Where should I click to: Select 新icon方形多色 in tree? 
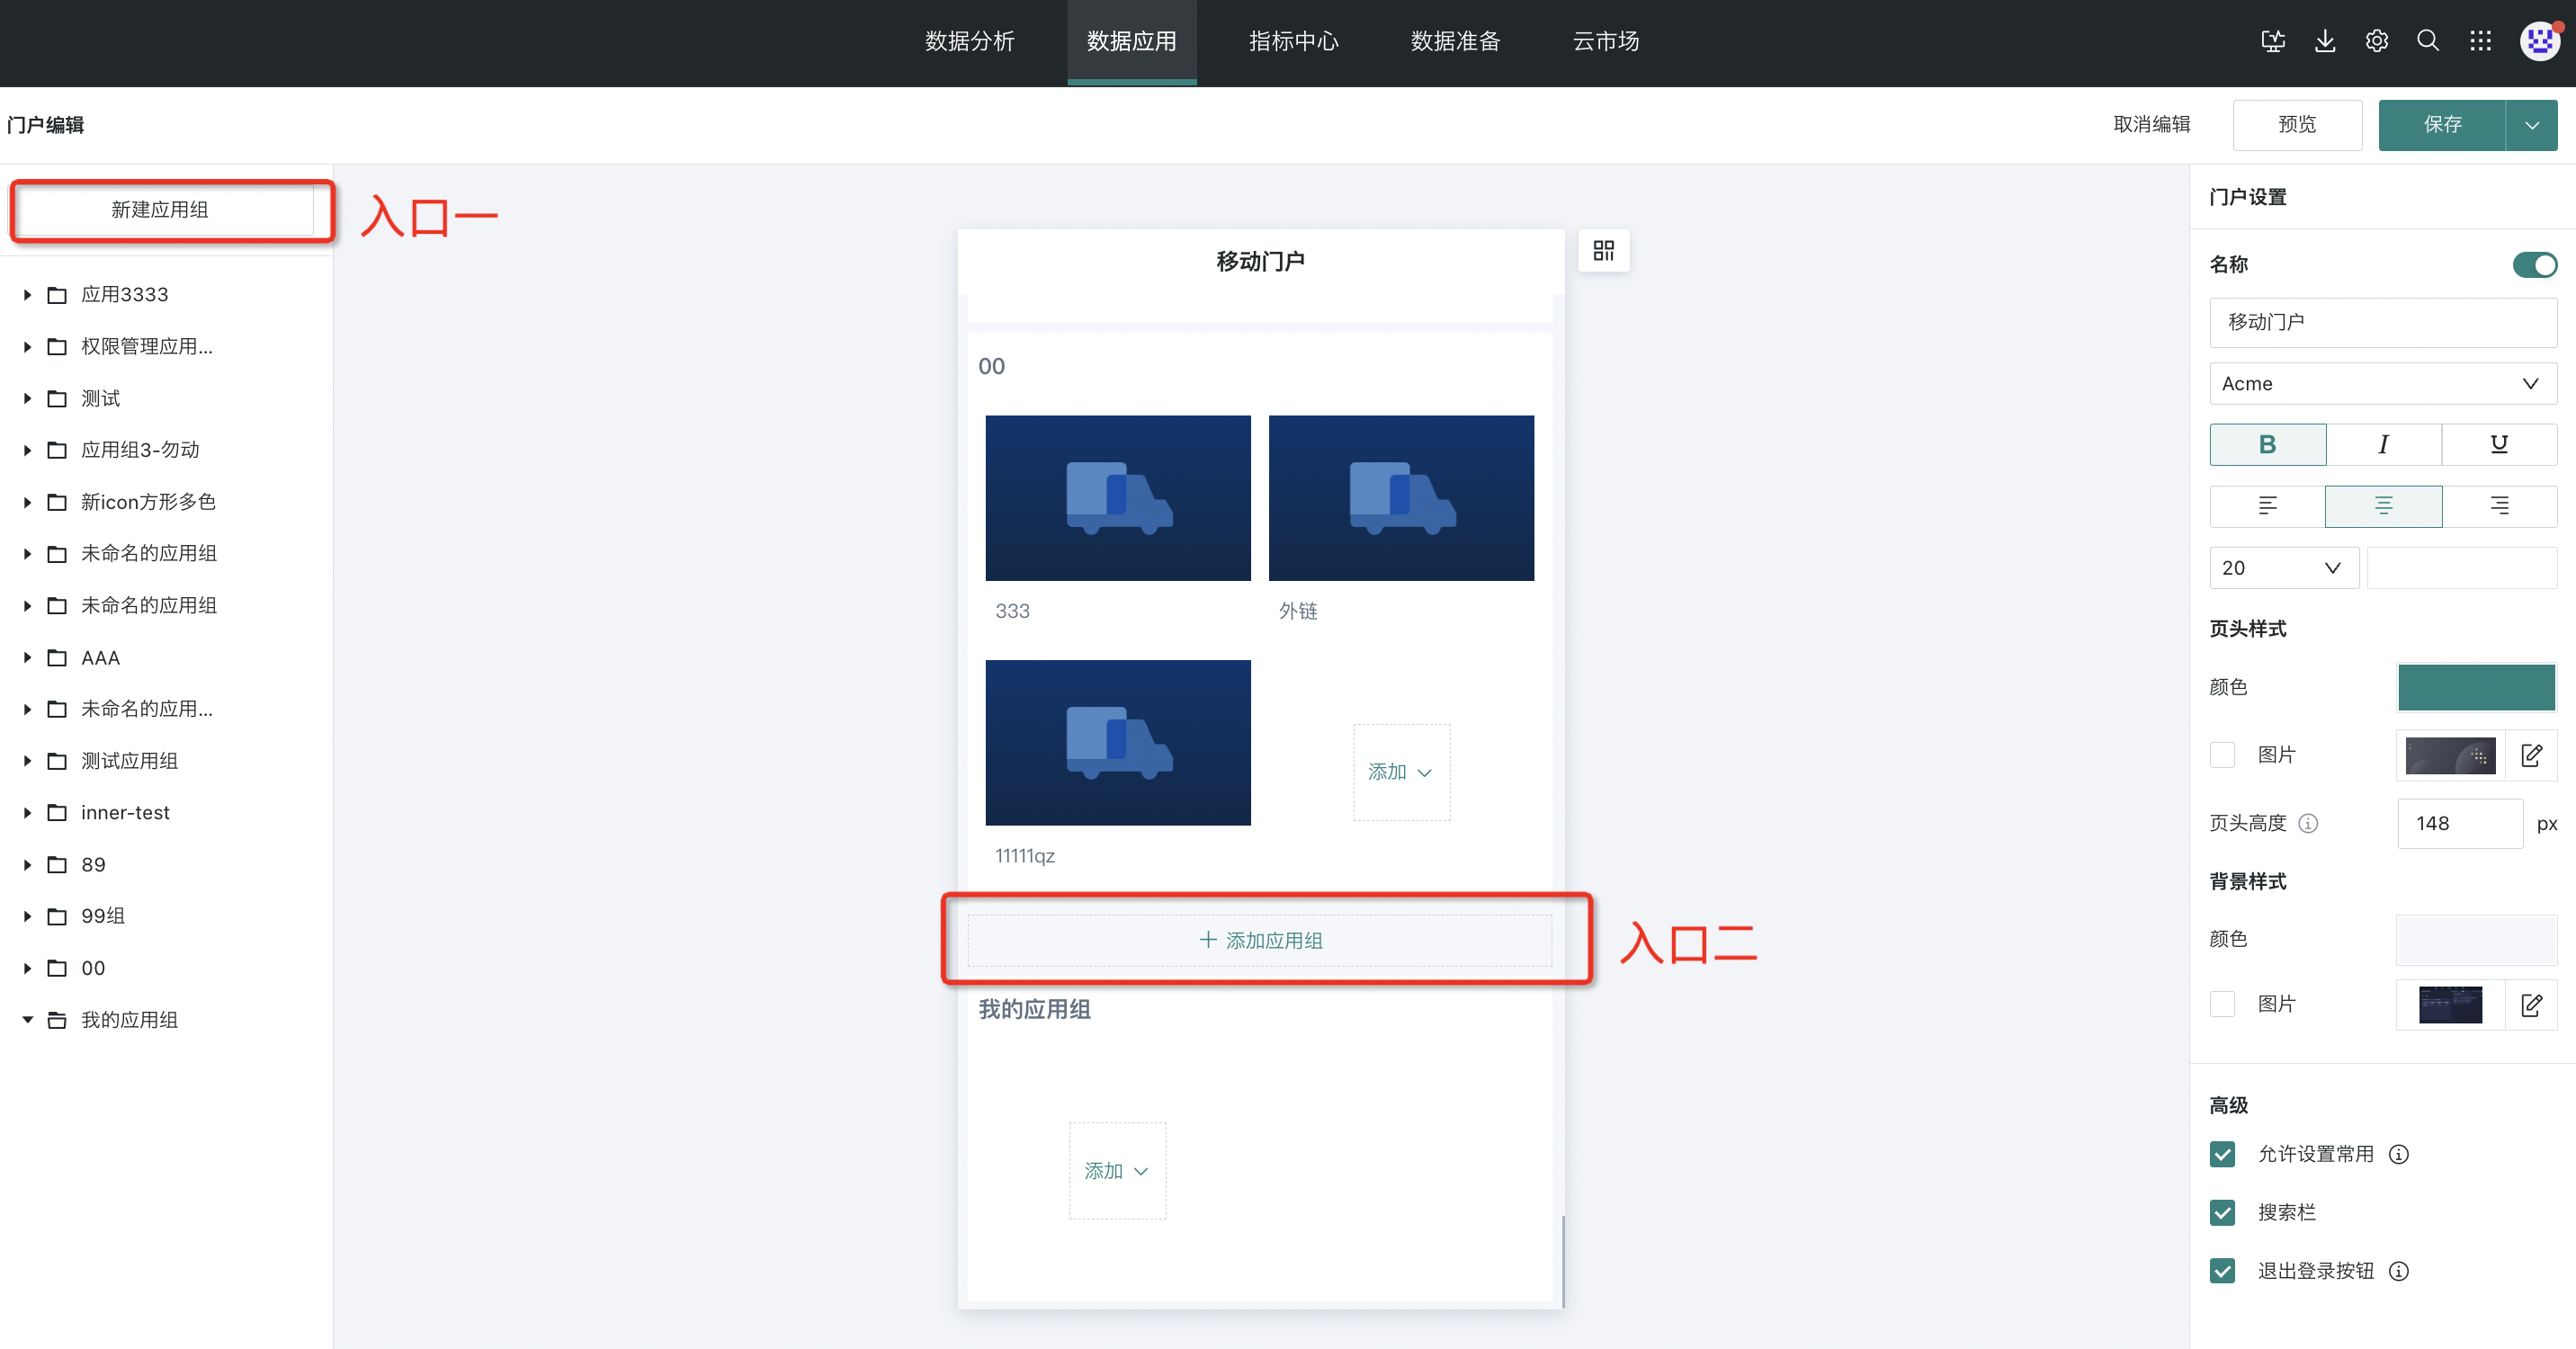(148, 502)
